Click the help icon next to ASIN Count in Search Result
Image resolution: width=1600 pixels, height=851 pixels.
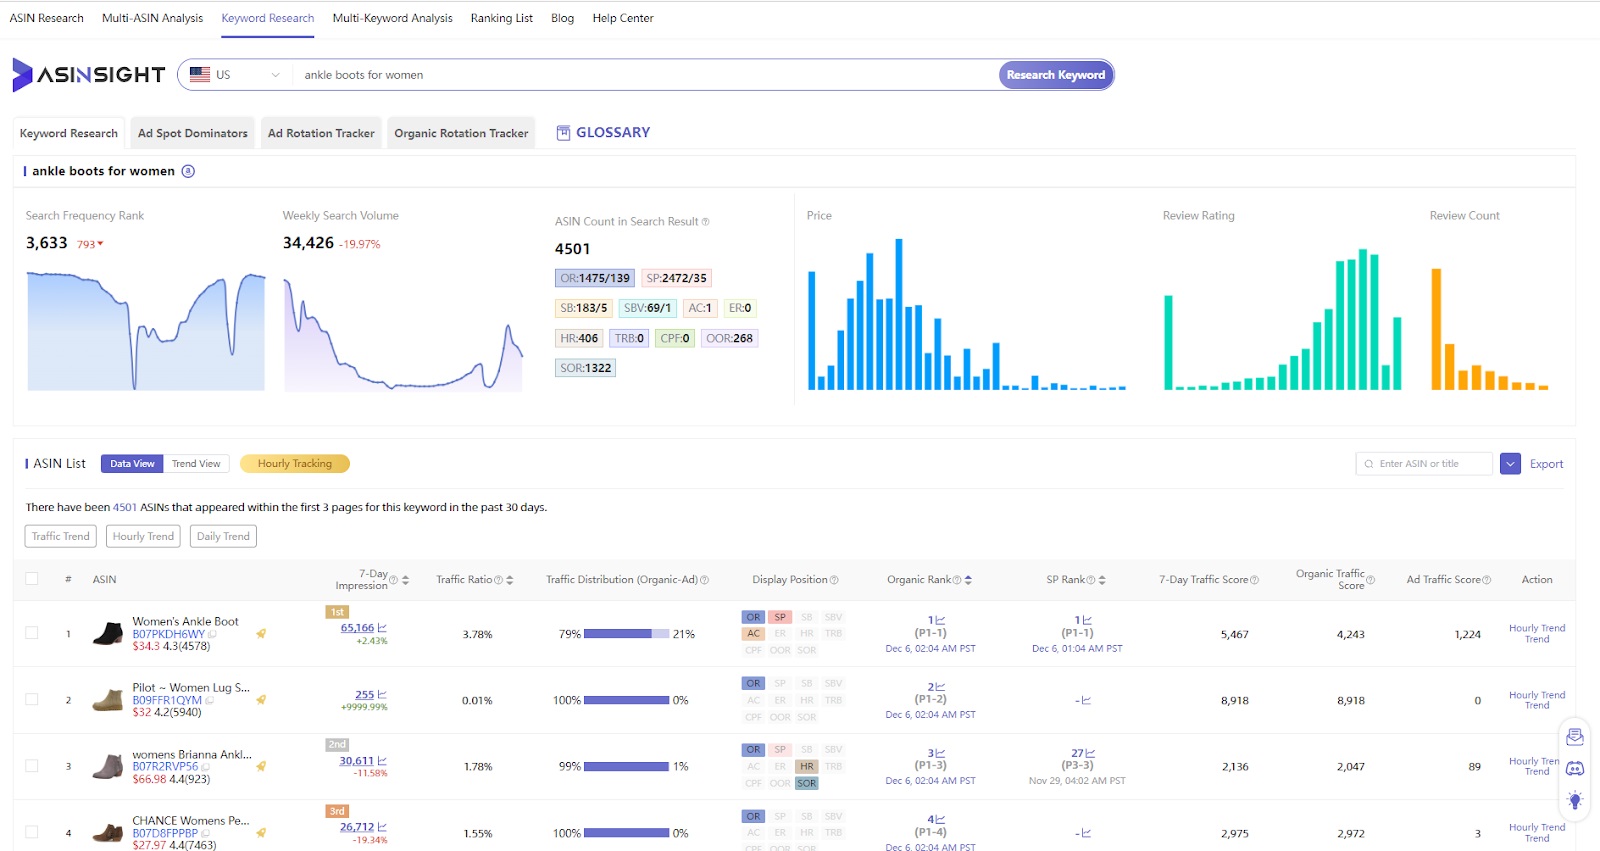[x=706, y=222]
